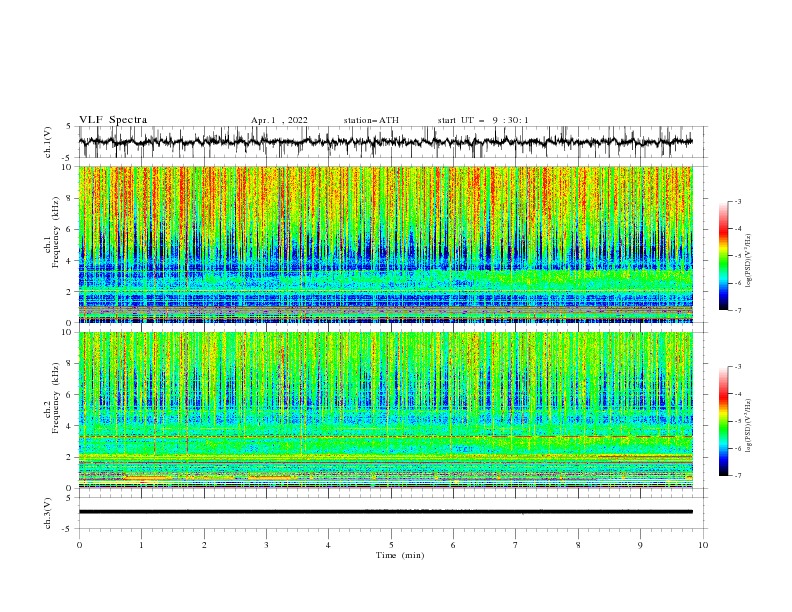Click the ch.1 voltage waveform trace
The width and height of the screenshot is (792, 612).
[386, 142]
